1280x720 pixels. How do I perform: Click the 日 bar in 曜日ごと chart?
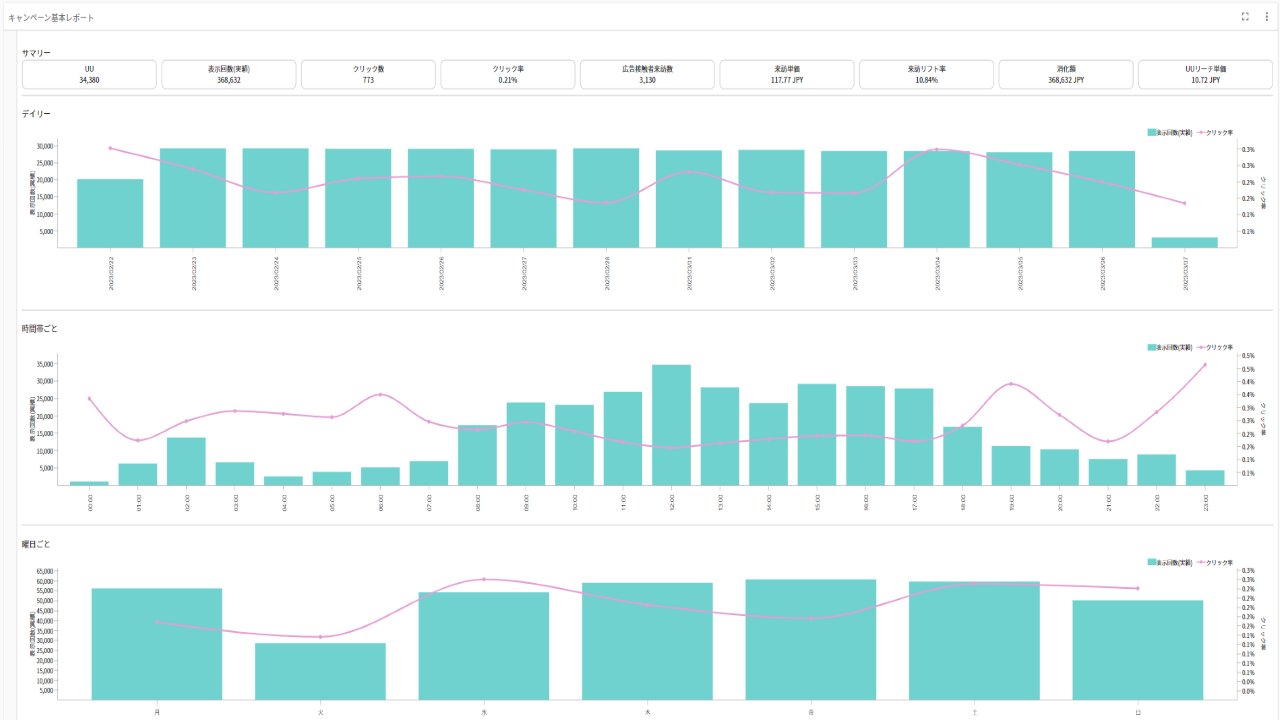click(1138, 650)
